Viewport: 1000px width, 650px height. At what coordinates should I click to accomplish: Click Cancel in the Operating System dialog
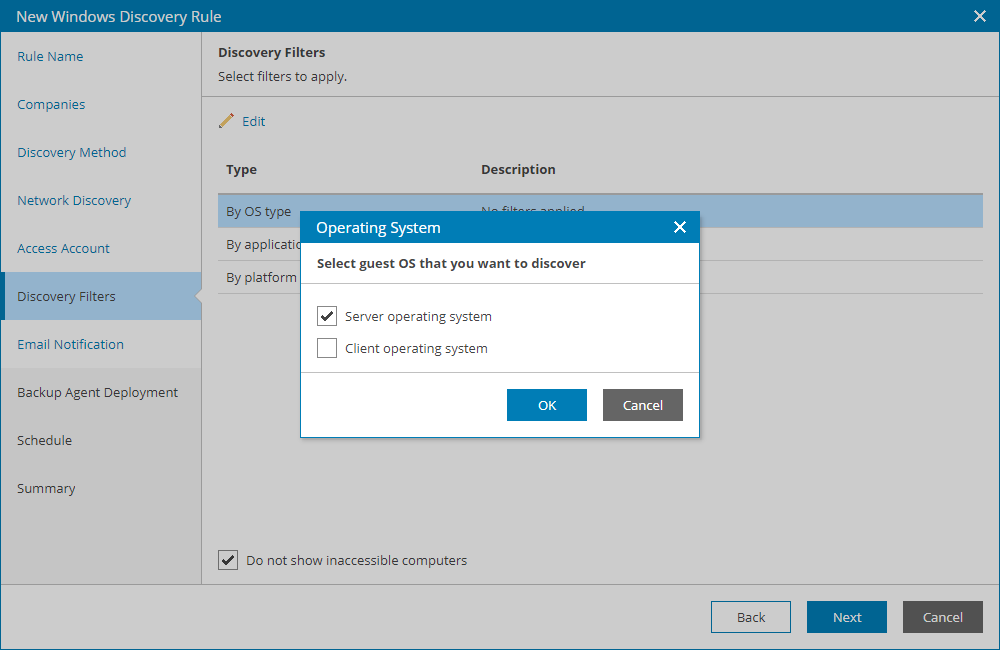pos(642,405)
